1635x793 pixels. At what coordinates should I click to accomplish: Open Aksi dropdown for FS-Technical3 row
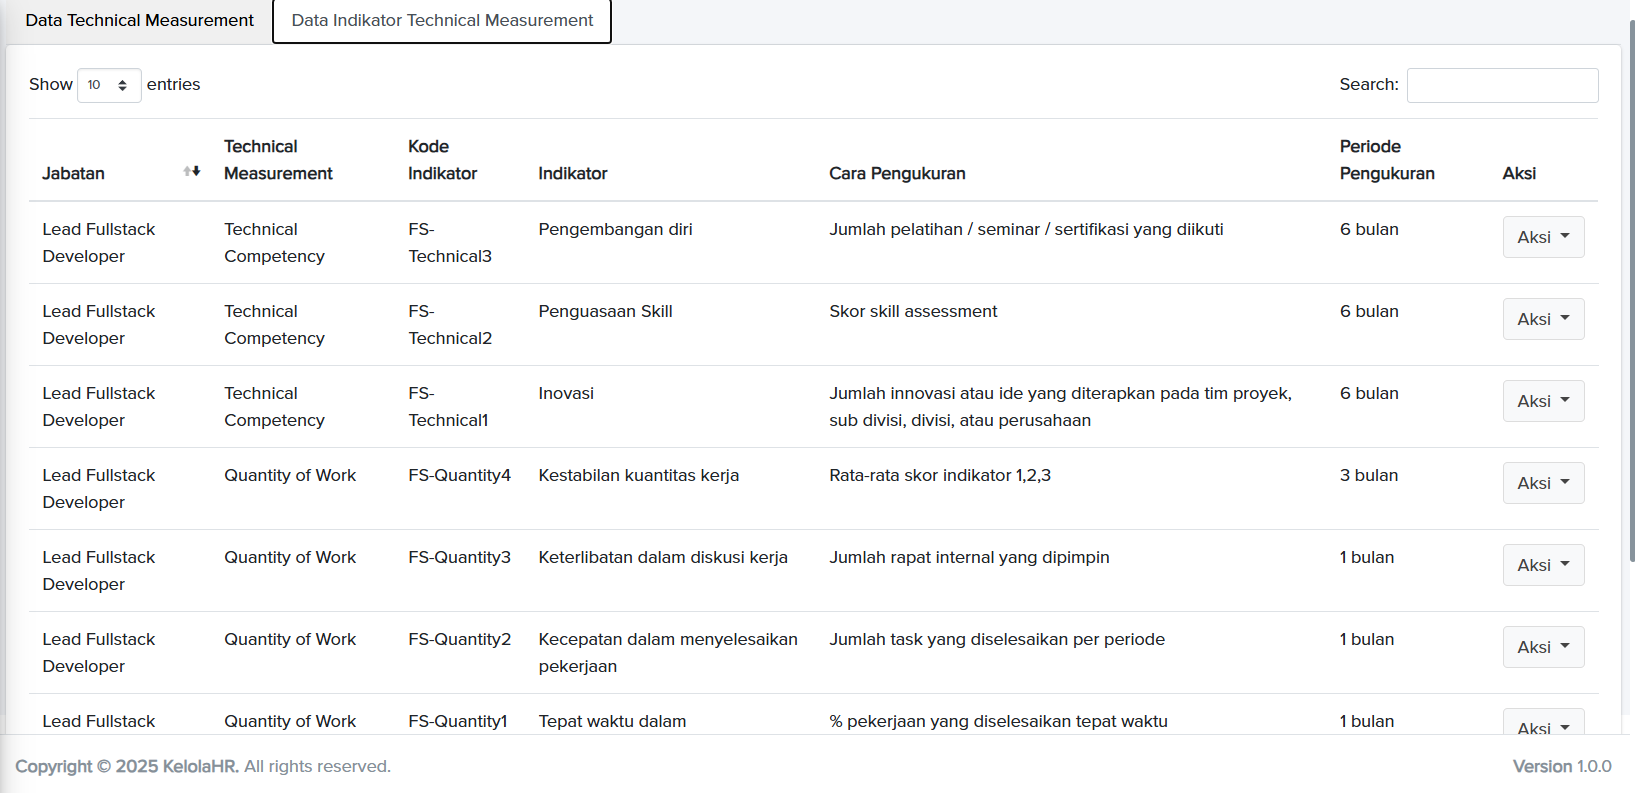[1542, 237]
